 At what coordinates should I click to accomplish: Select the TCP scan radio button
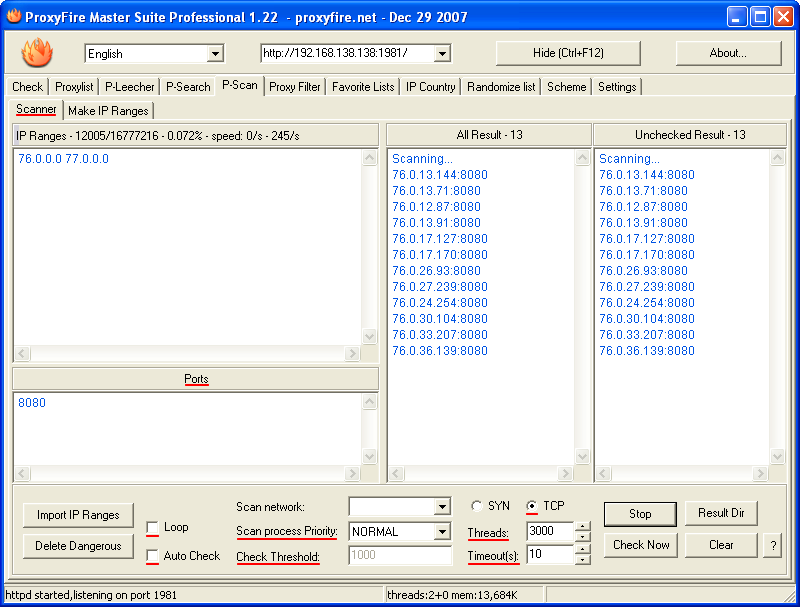pos(532,506)
